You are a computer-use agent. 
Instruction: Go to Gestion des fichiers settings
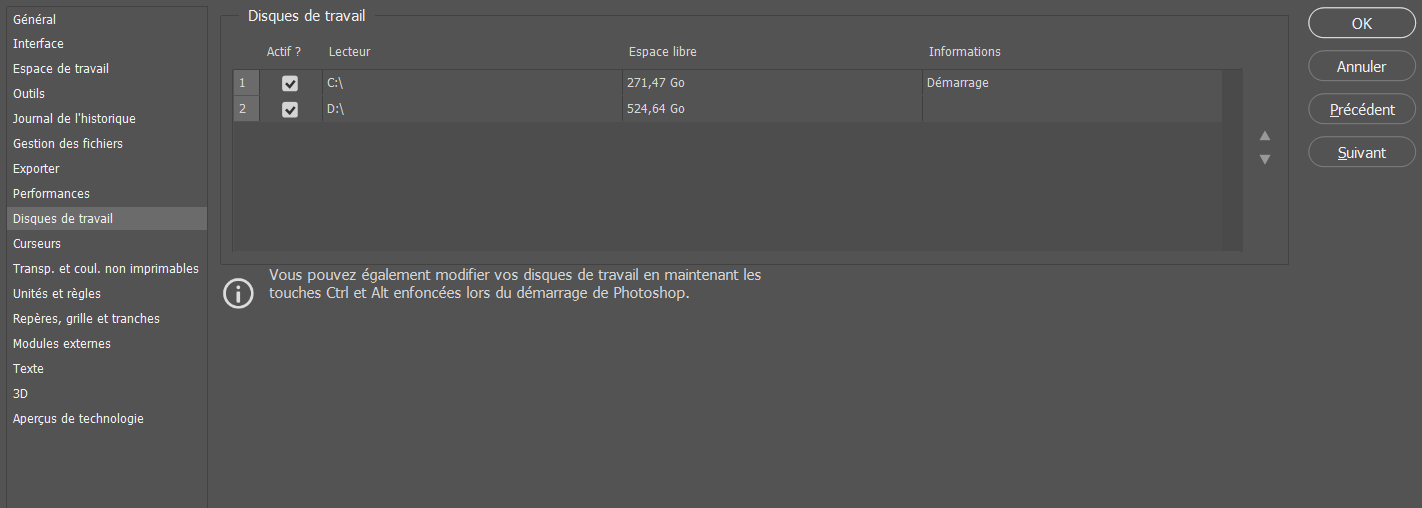(68, 144)
